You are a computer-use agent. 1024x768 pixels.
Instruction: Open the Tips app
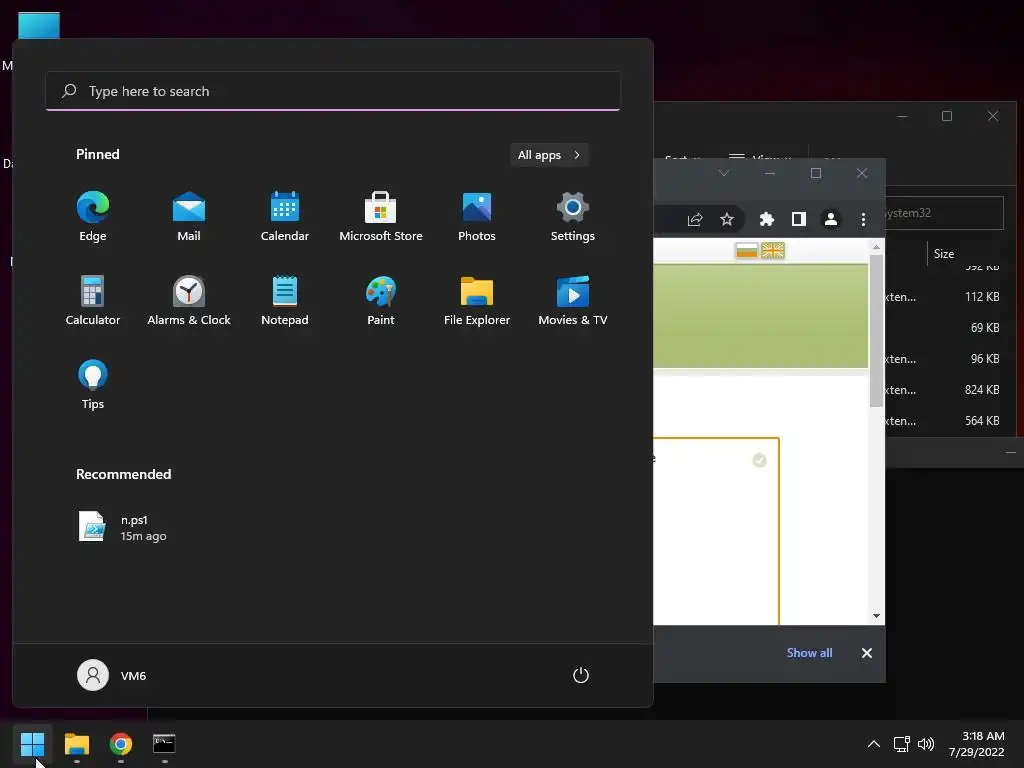pos(93,385)
